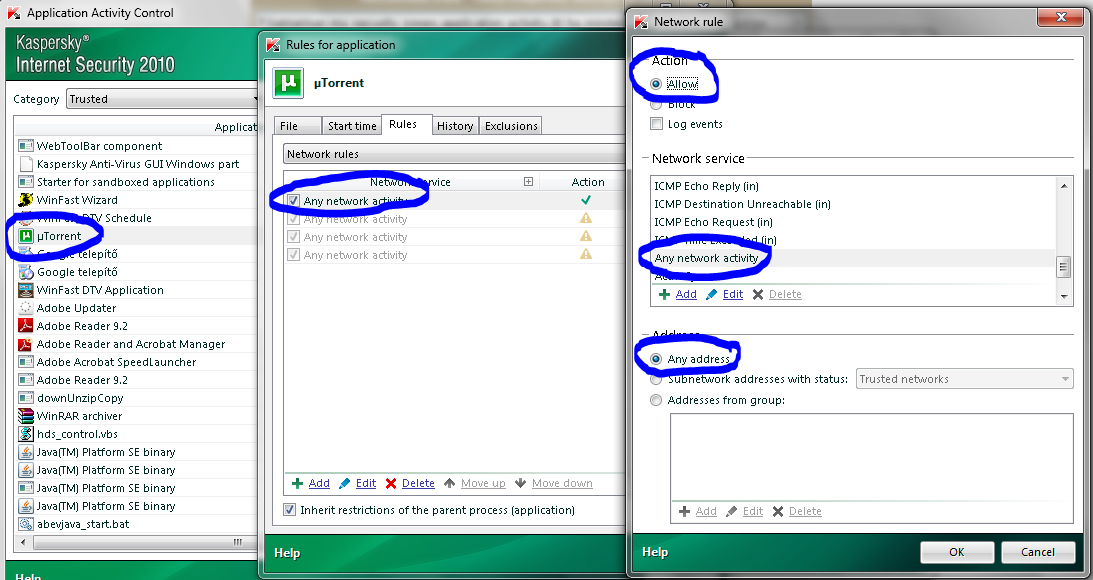Click Add link under network rules list
Image resolution: width=1093 pixels, height=580 pixels.
[x=319, y=483]
